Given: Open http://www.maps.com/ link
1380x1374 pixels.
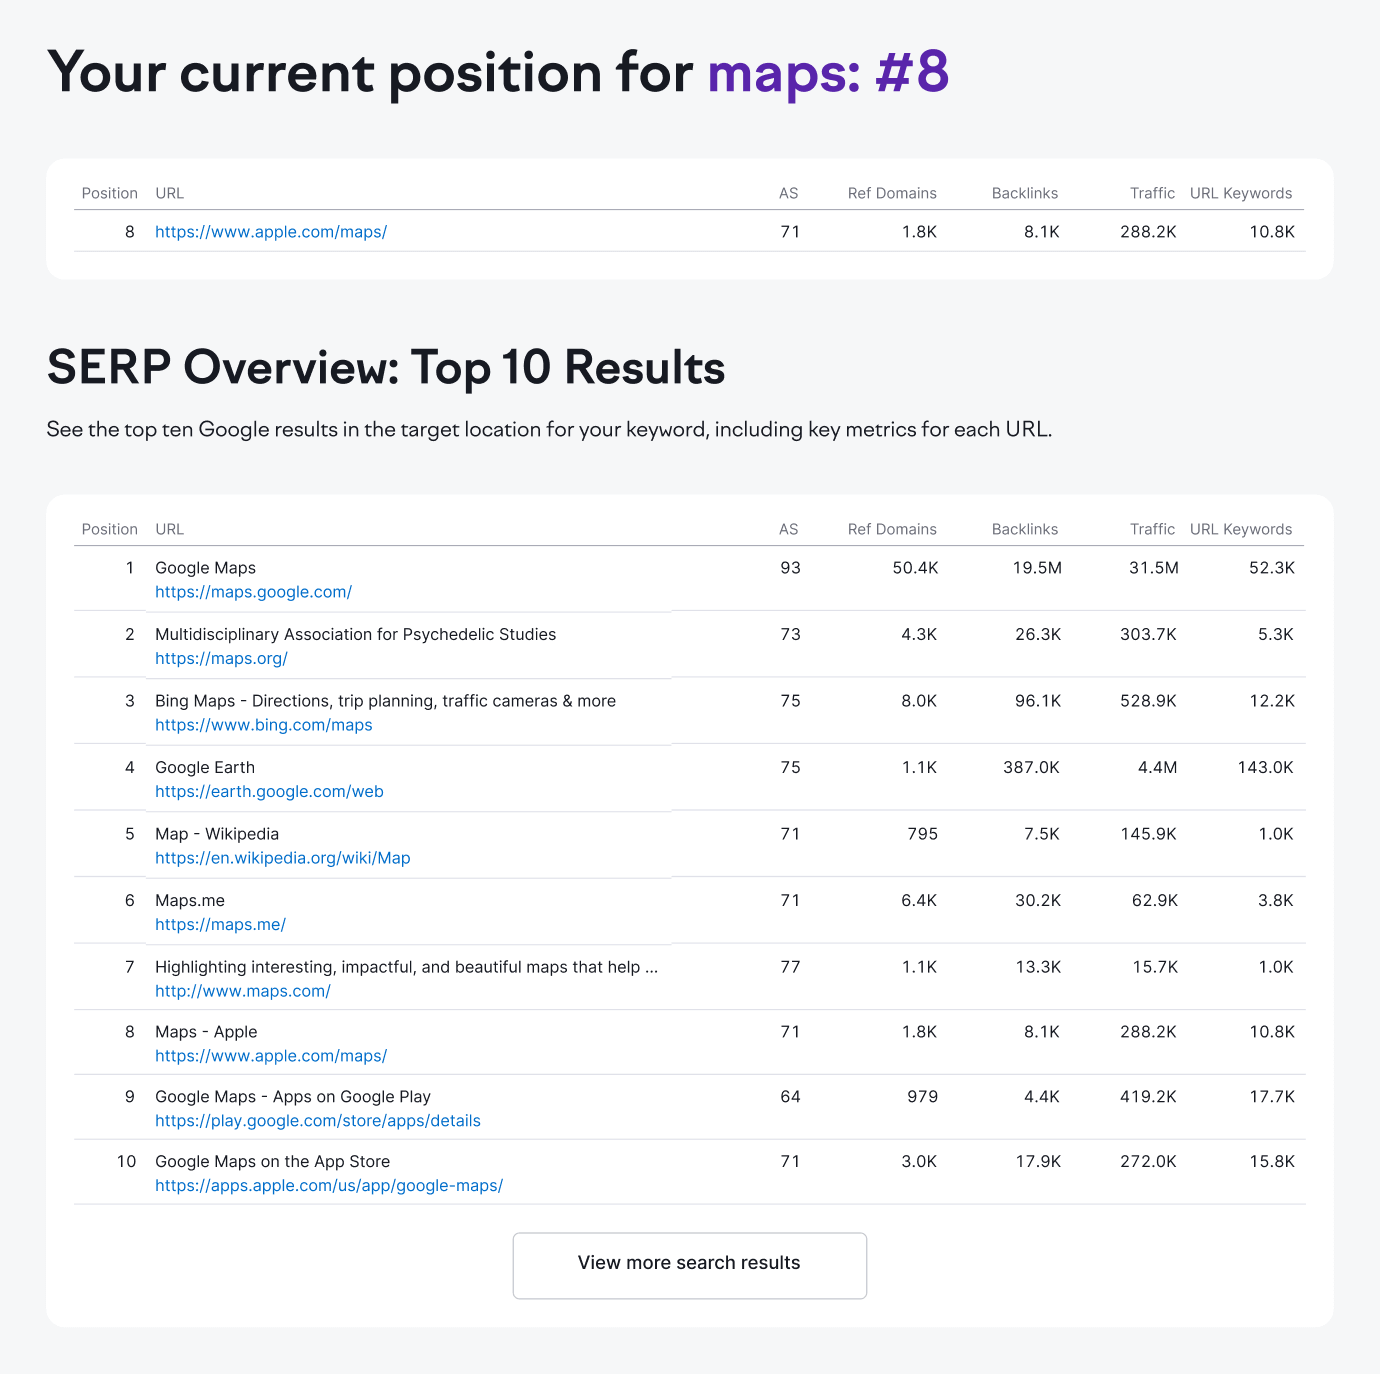Looking at the screenshot, I should 242,991.
